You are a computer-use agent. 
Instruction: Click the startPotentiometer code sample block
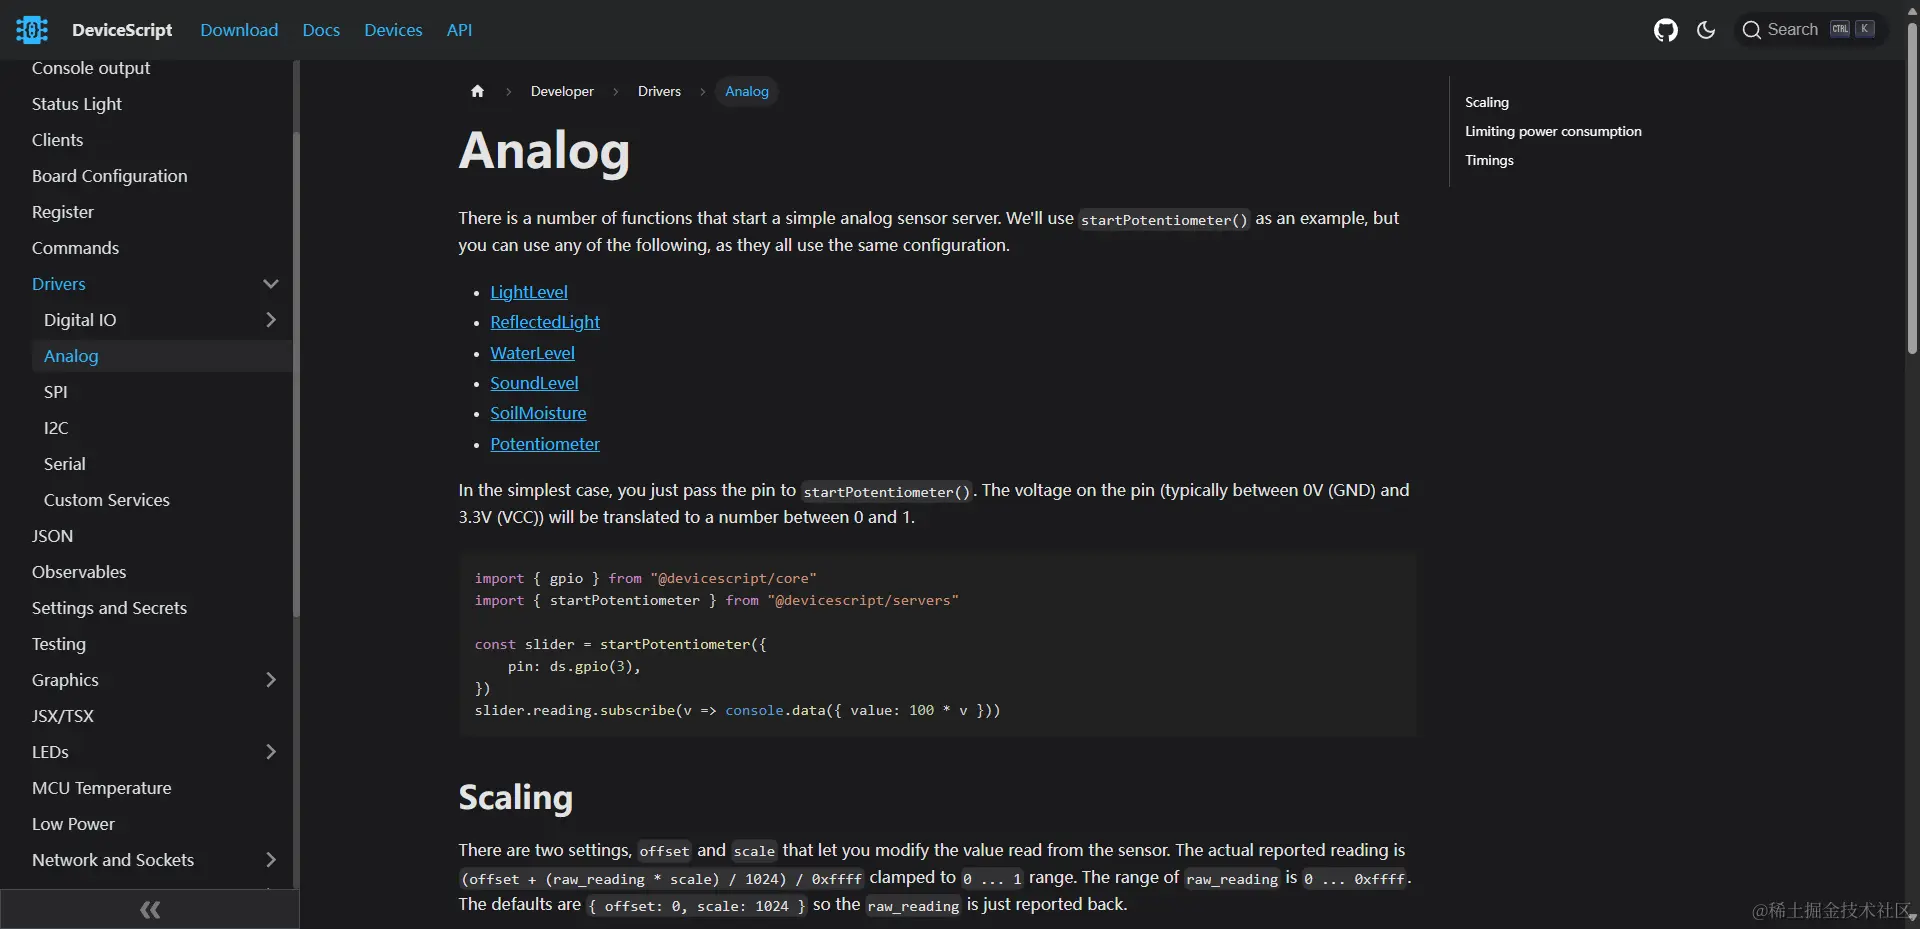[x=937, y=644]
